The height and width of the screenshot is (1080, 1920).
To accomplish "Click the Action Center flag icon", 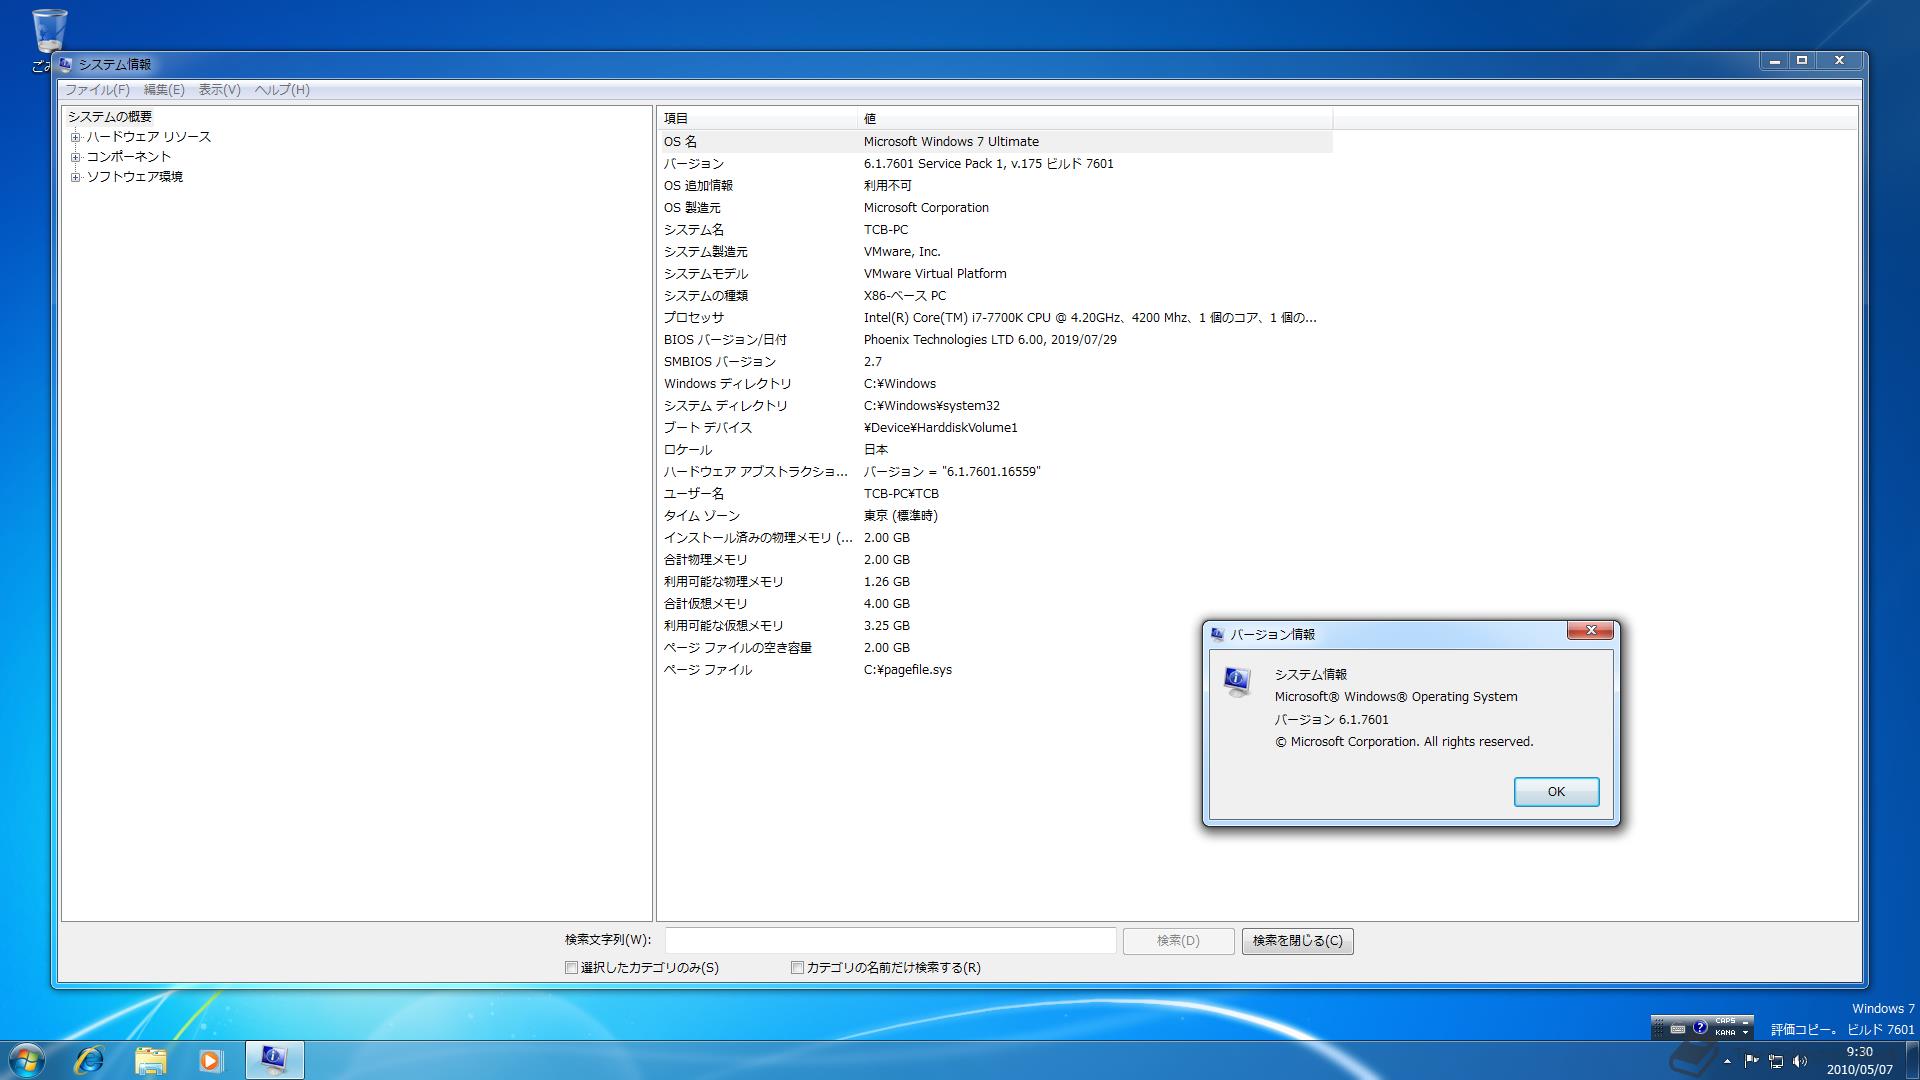I will tap(1752, 1061).
